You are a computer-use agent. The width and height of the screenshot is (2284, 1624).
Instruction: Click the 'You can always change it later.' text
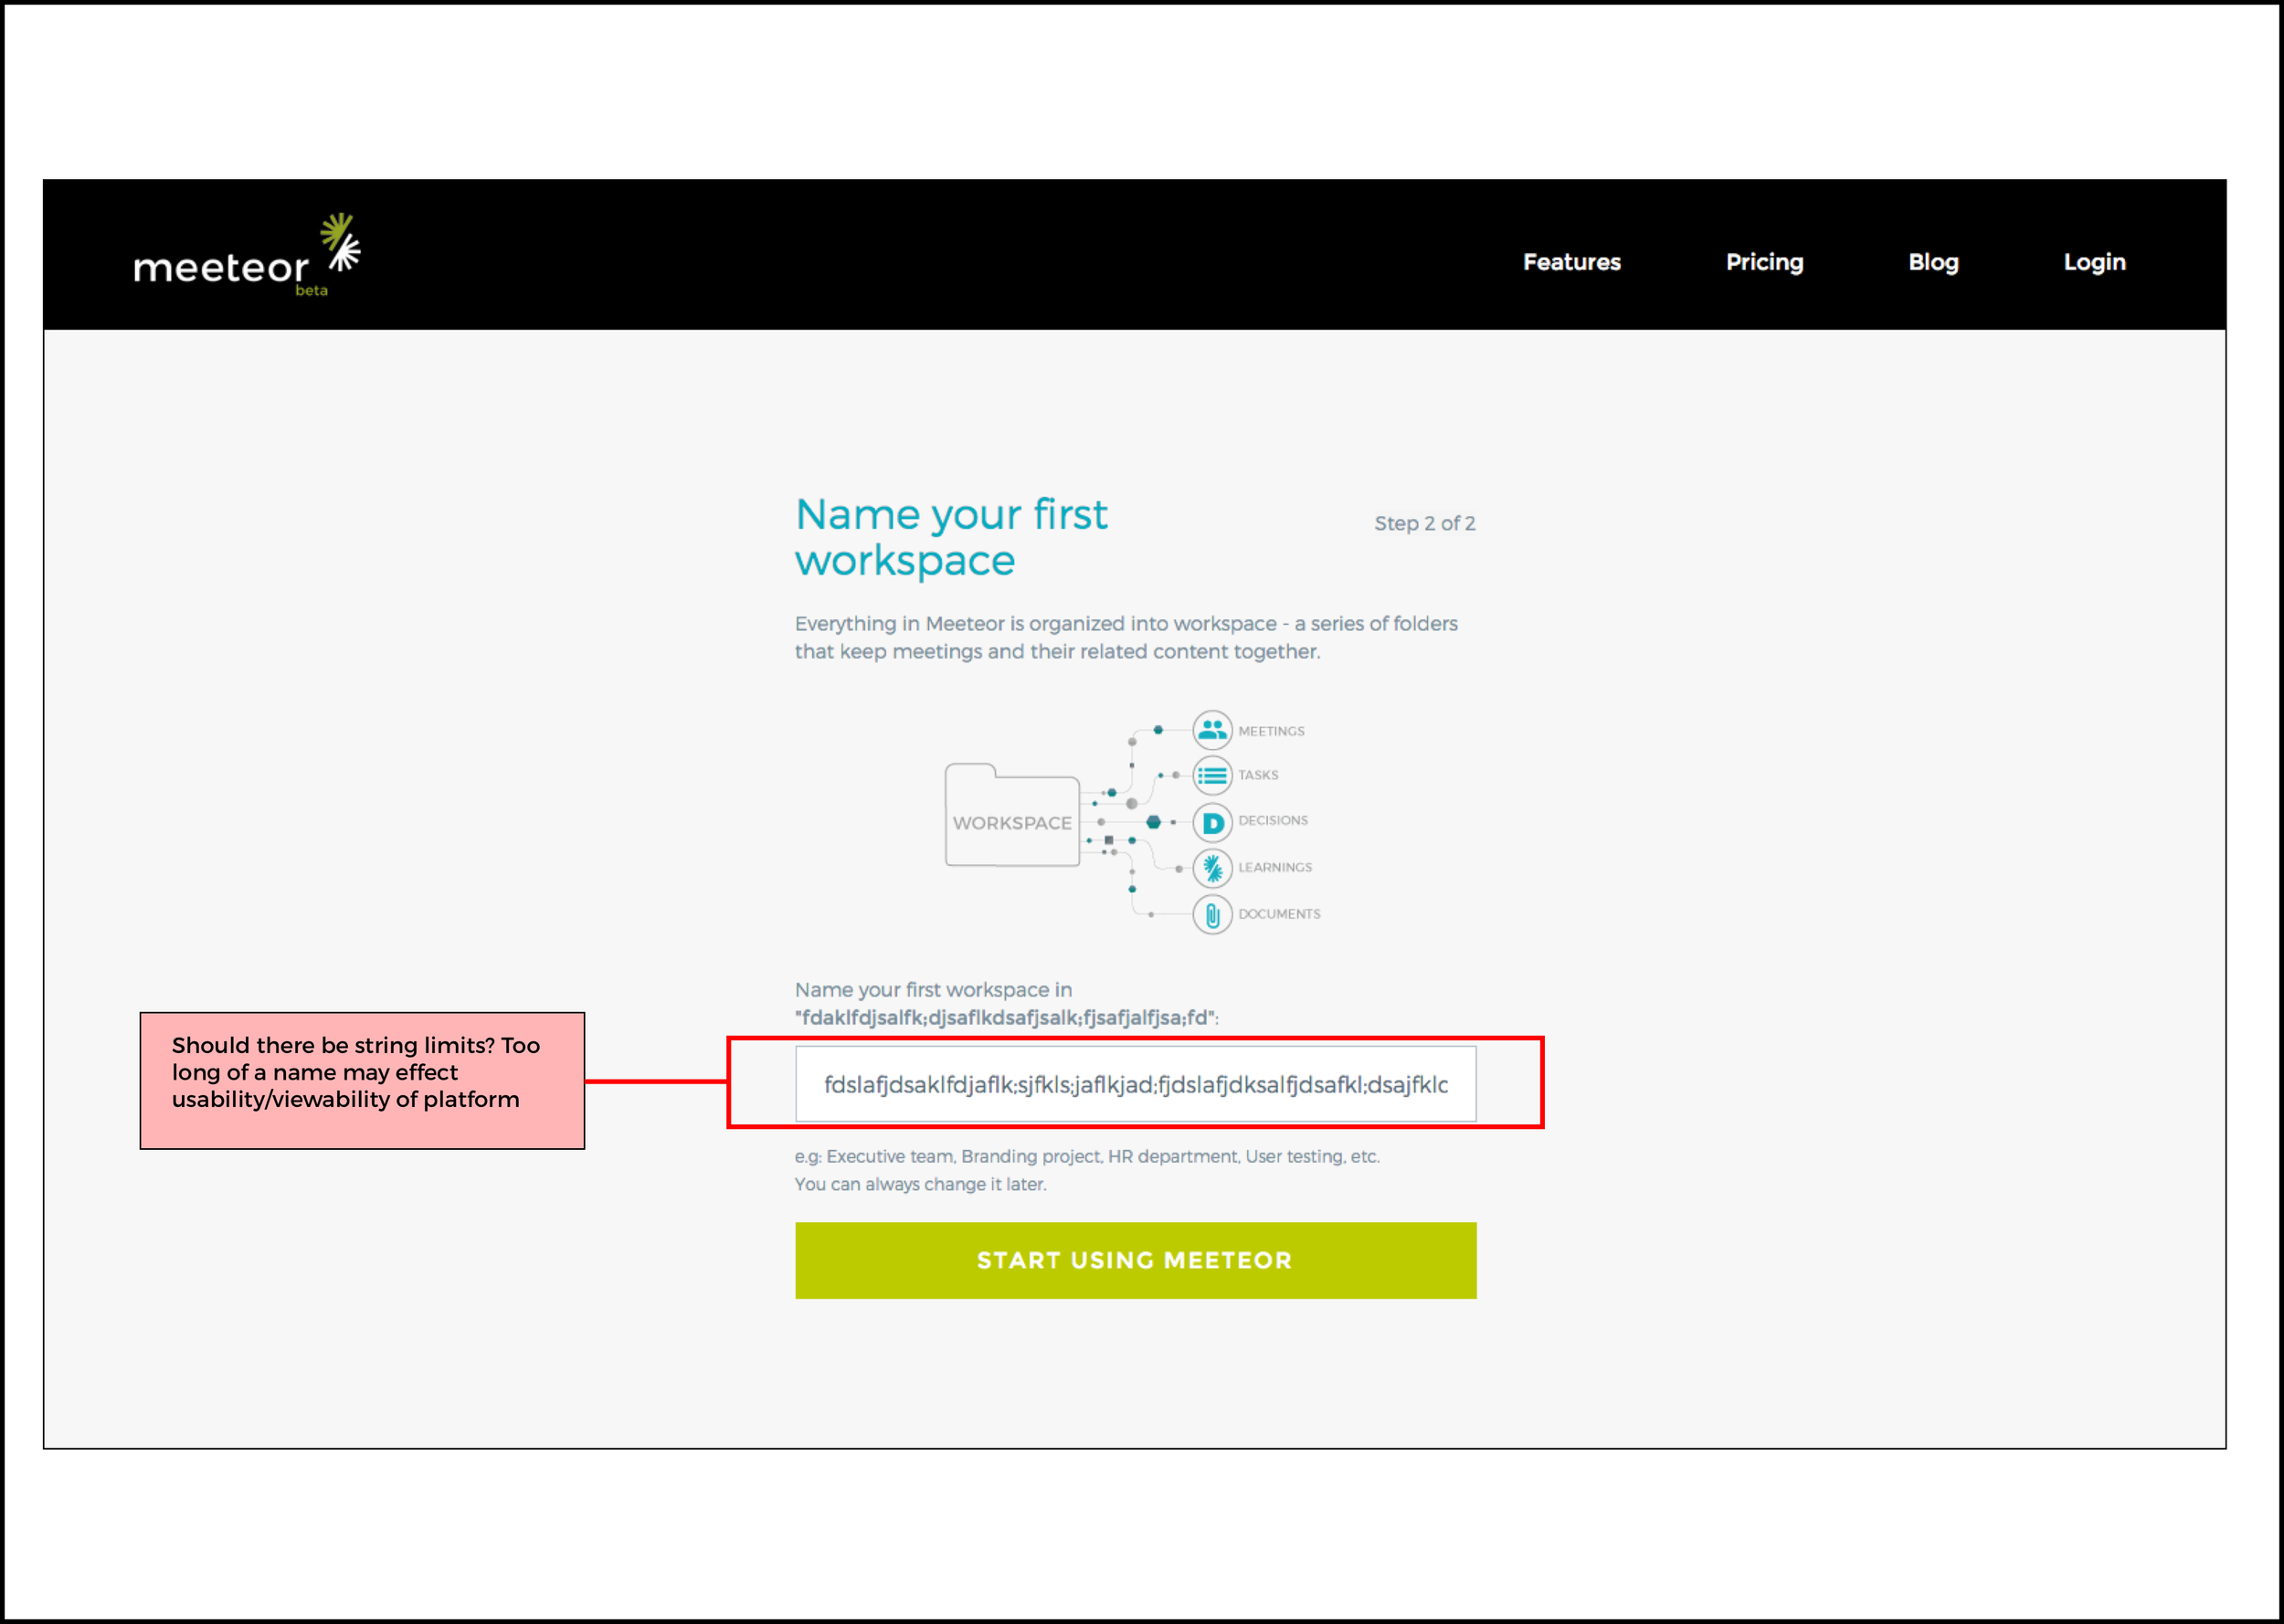point(920,1184)
